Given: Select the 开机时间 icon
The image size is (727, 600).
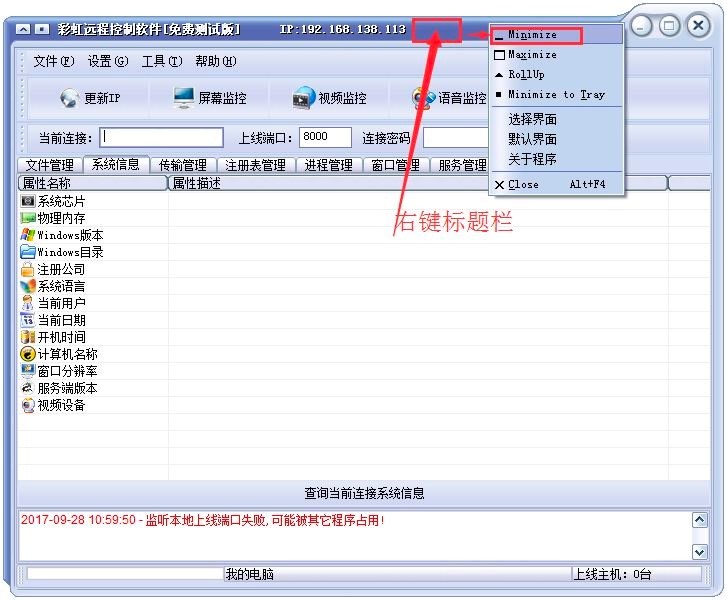Looking at the screenshot, I should pos(28,337).
